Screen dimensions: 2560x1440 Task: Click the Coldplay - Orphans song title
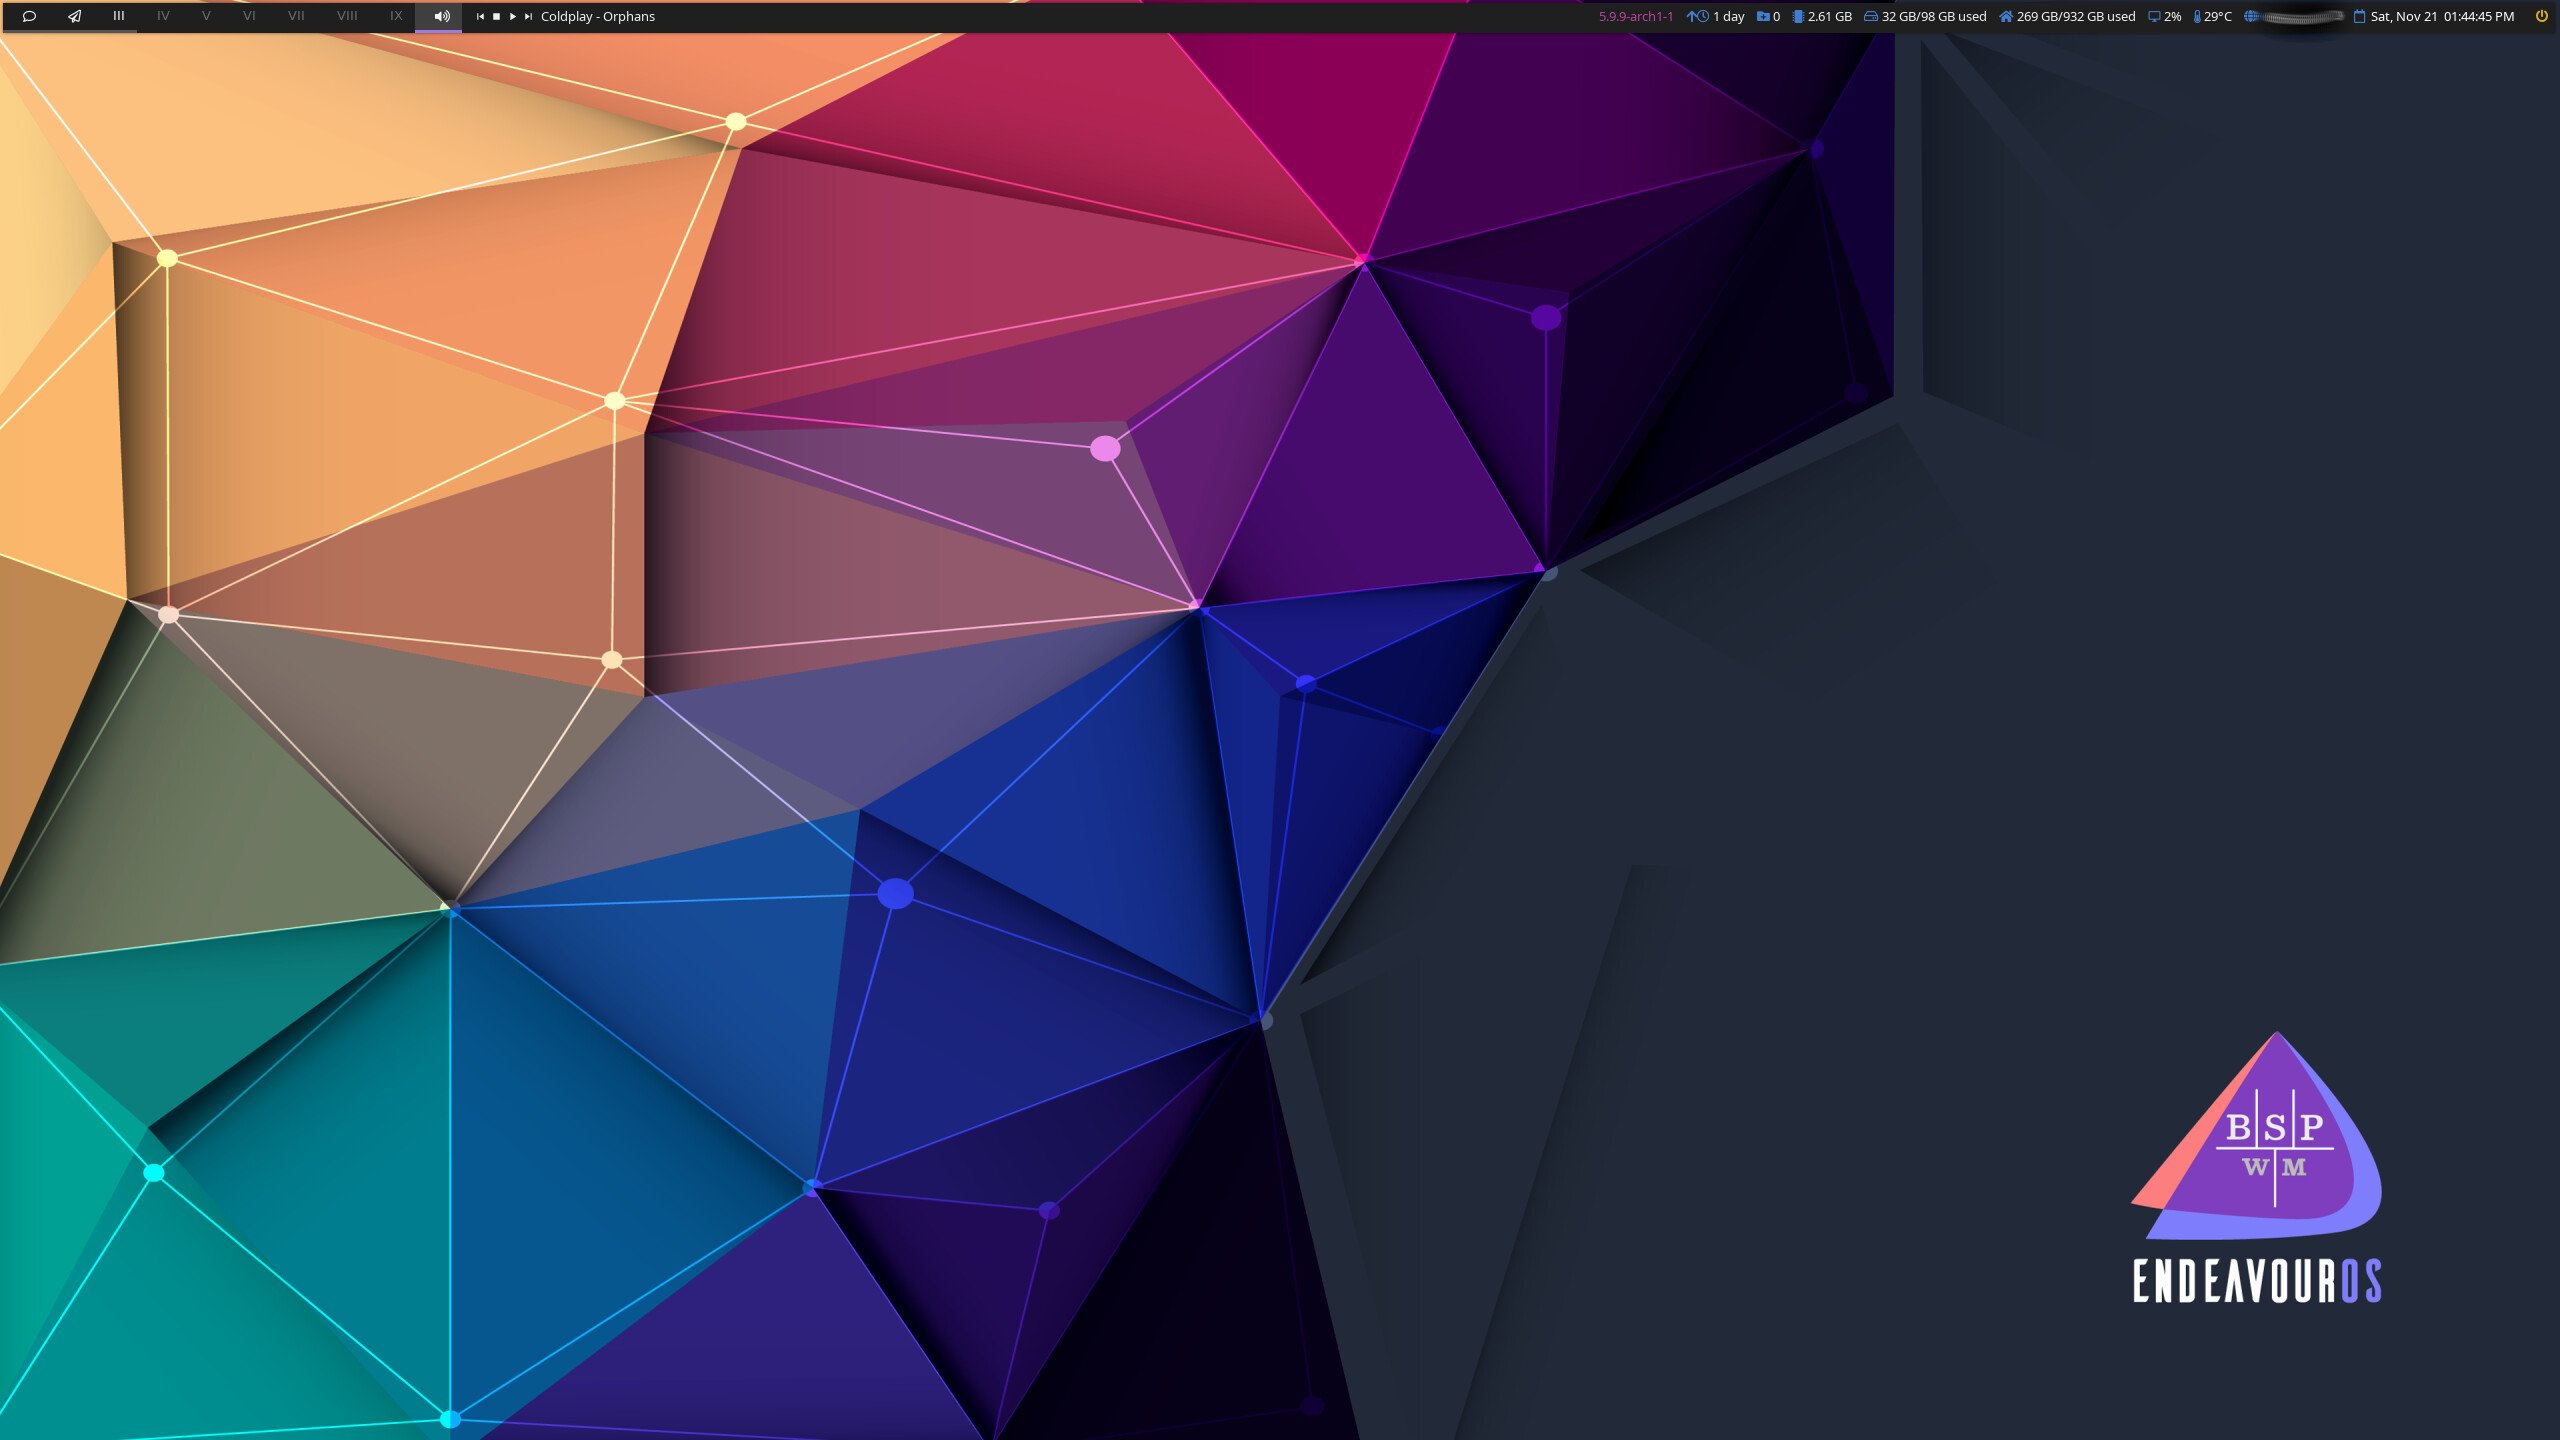(x=598, y=16)
